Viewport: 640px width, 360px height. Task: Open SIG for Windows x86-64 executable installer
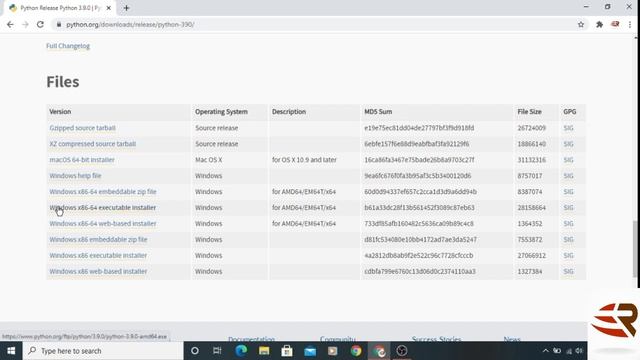(568, 207)
